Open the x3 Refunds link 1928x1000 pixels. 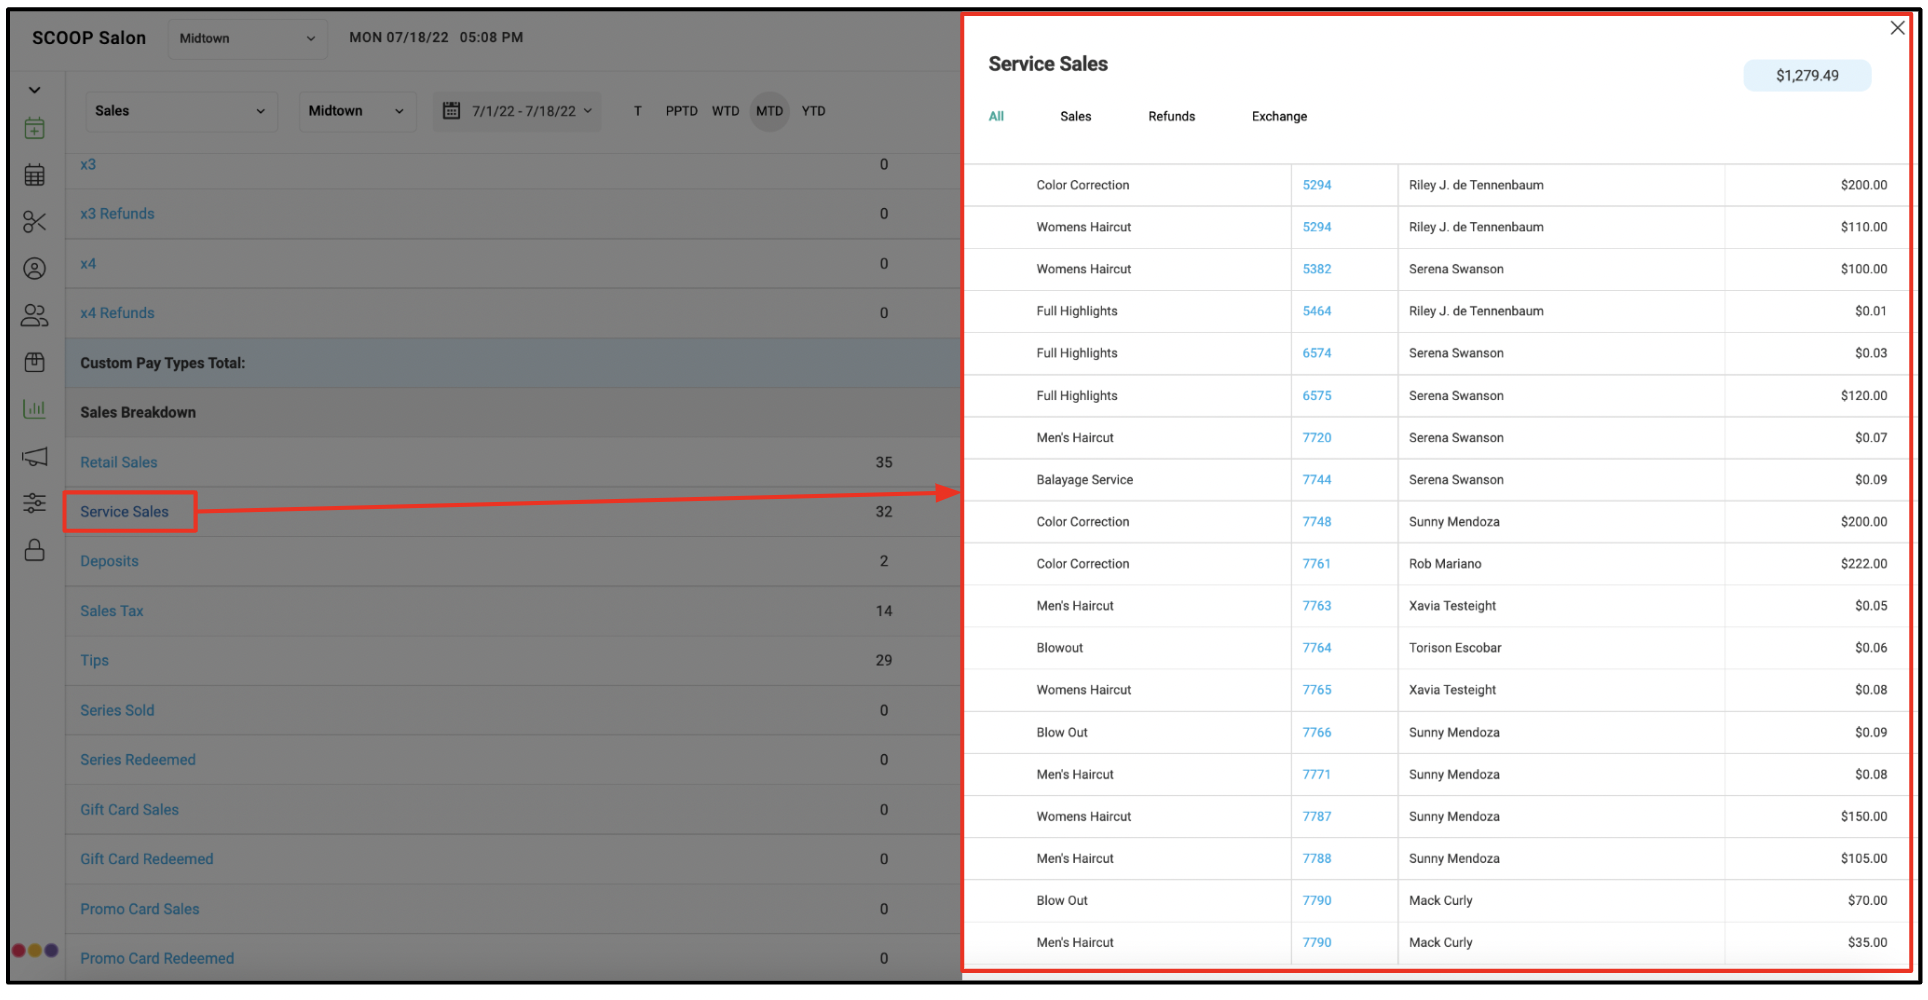[117, 214]
